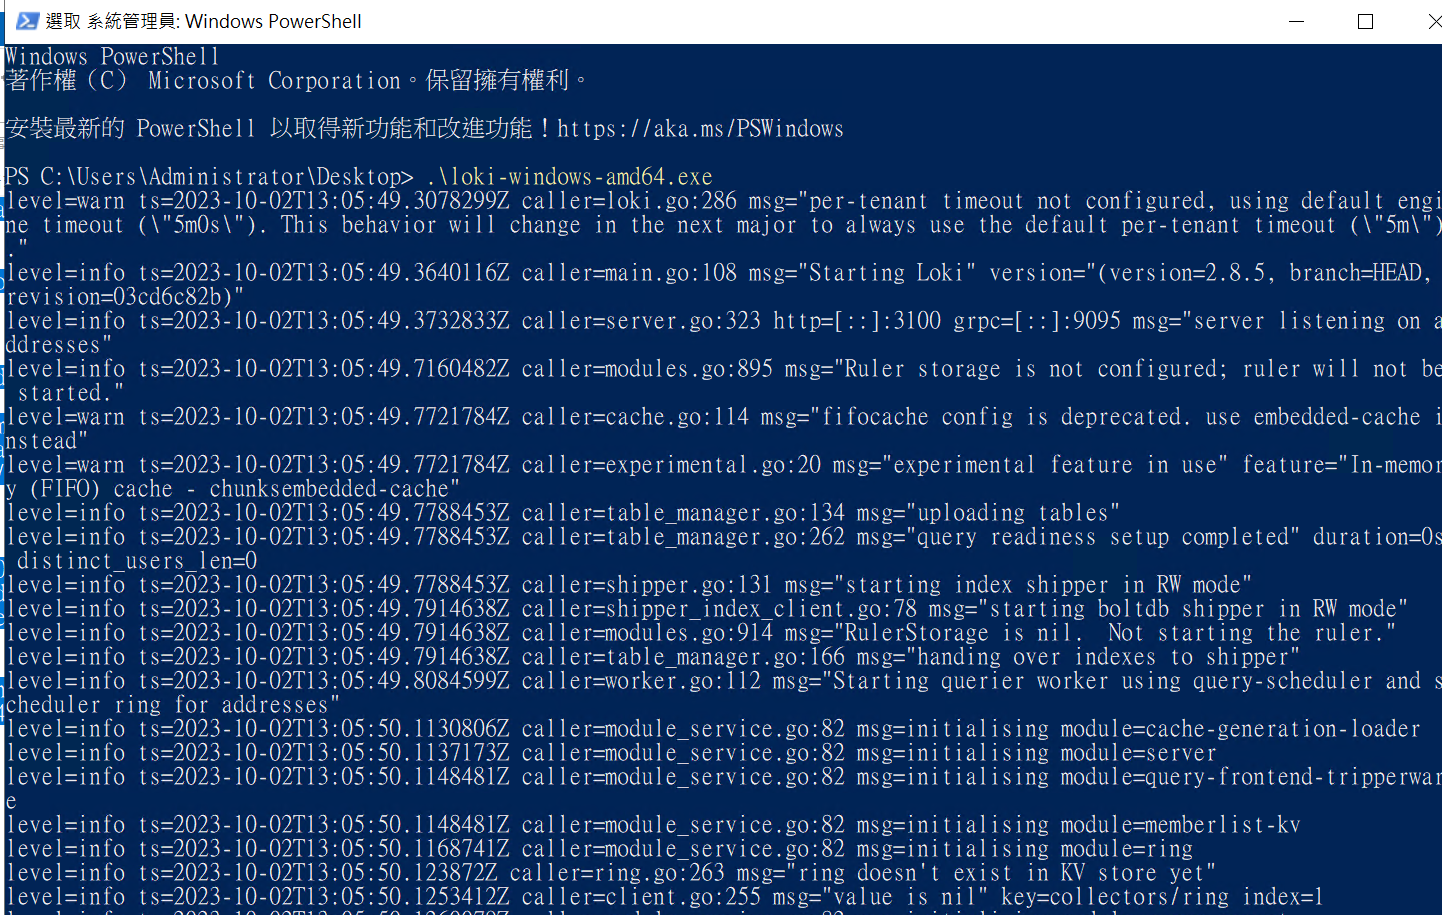The height and width of the screenshot is (915, 1442).
Task: Click 'caller=shipper_index_client.go:78' log text
Action: 719,609
